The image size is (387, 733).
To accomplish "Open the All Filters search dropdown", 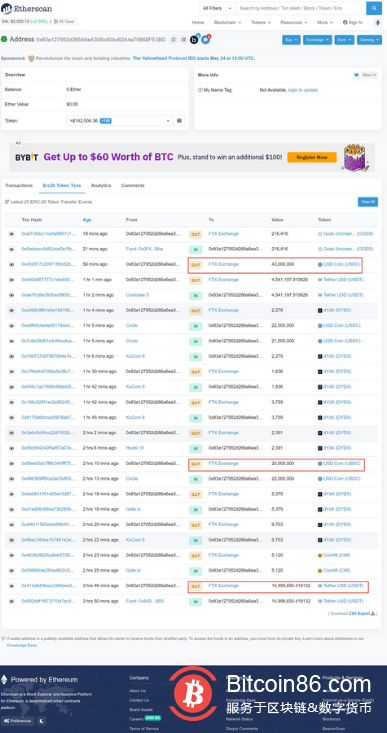I will (217, 8).
